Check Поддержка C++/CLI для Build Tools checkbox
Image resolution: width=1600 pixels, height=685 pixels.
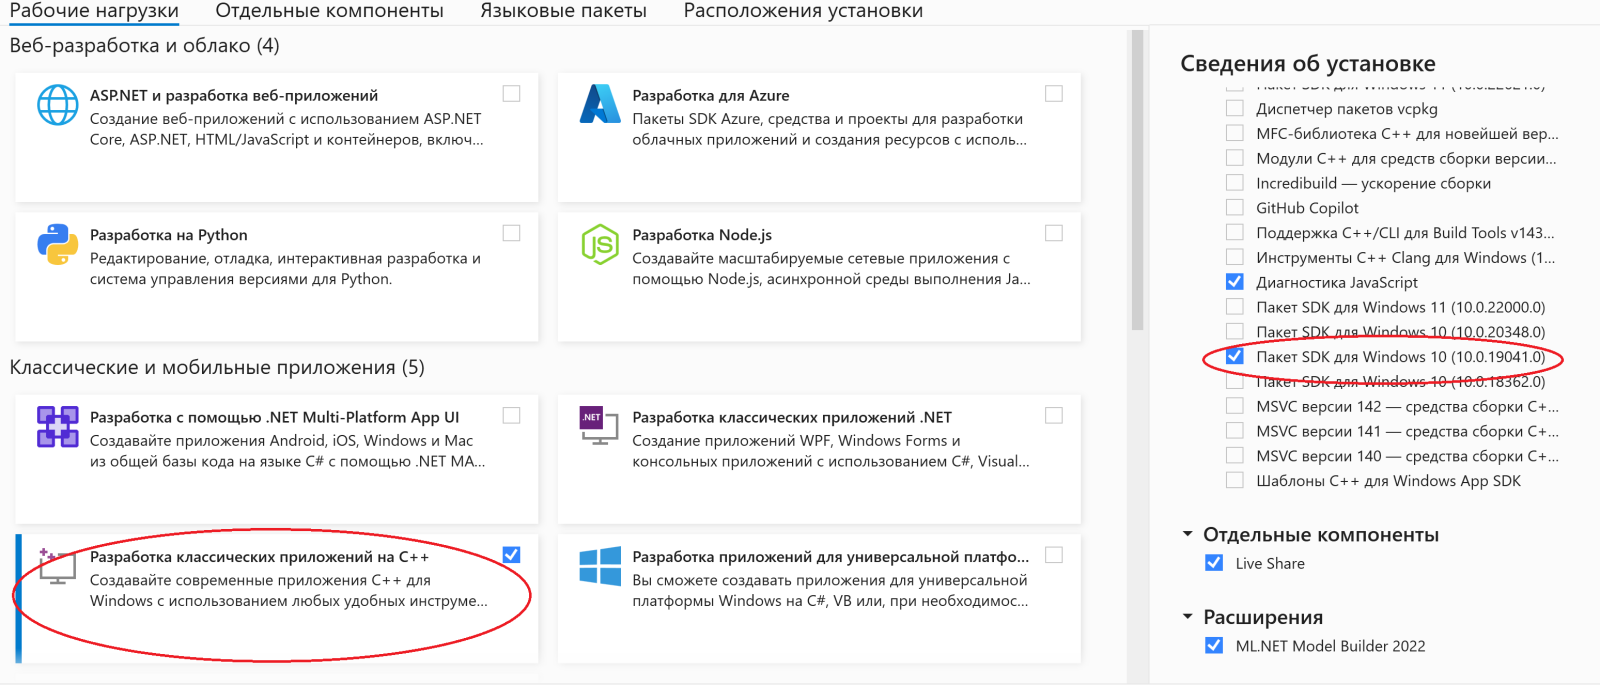pos(1235,232)
